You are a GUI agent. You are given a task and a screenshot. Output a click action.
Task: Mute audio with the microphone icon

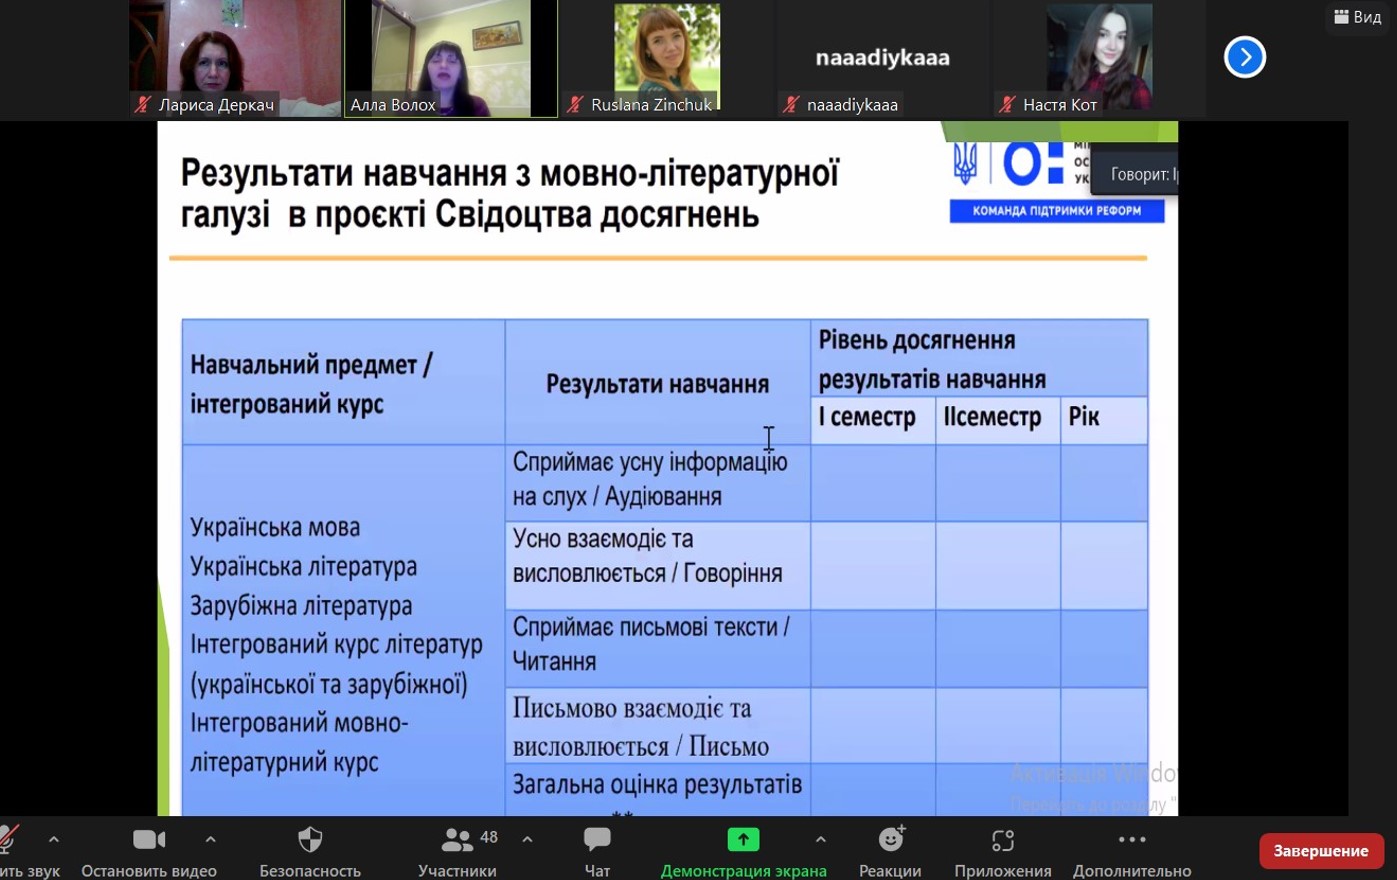(x=8, y=839)
